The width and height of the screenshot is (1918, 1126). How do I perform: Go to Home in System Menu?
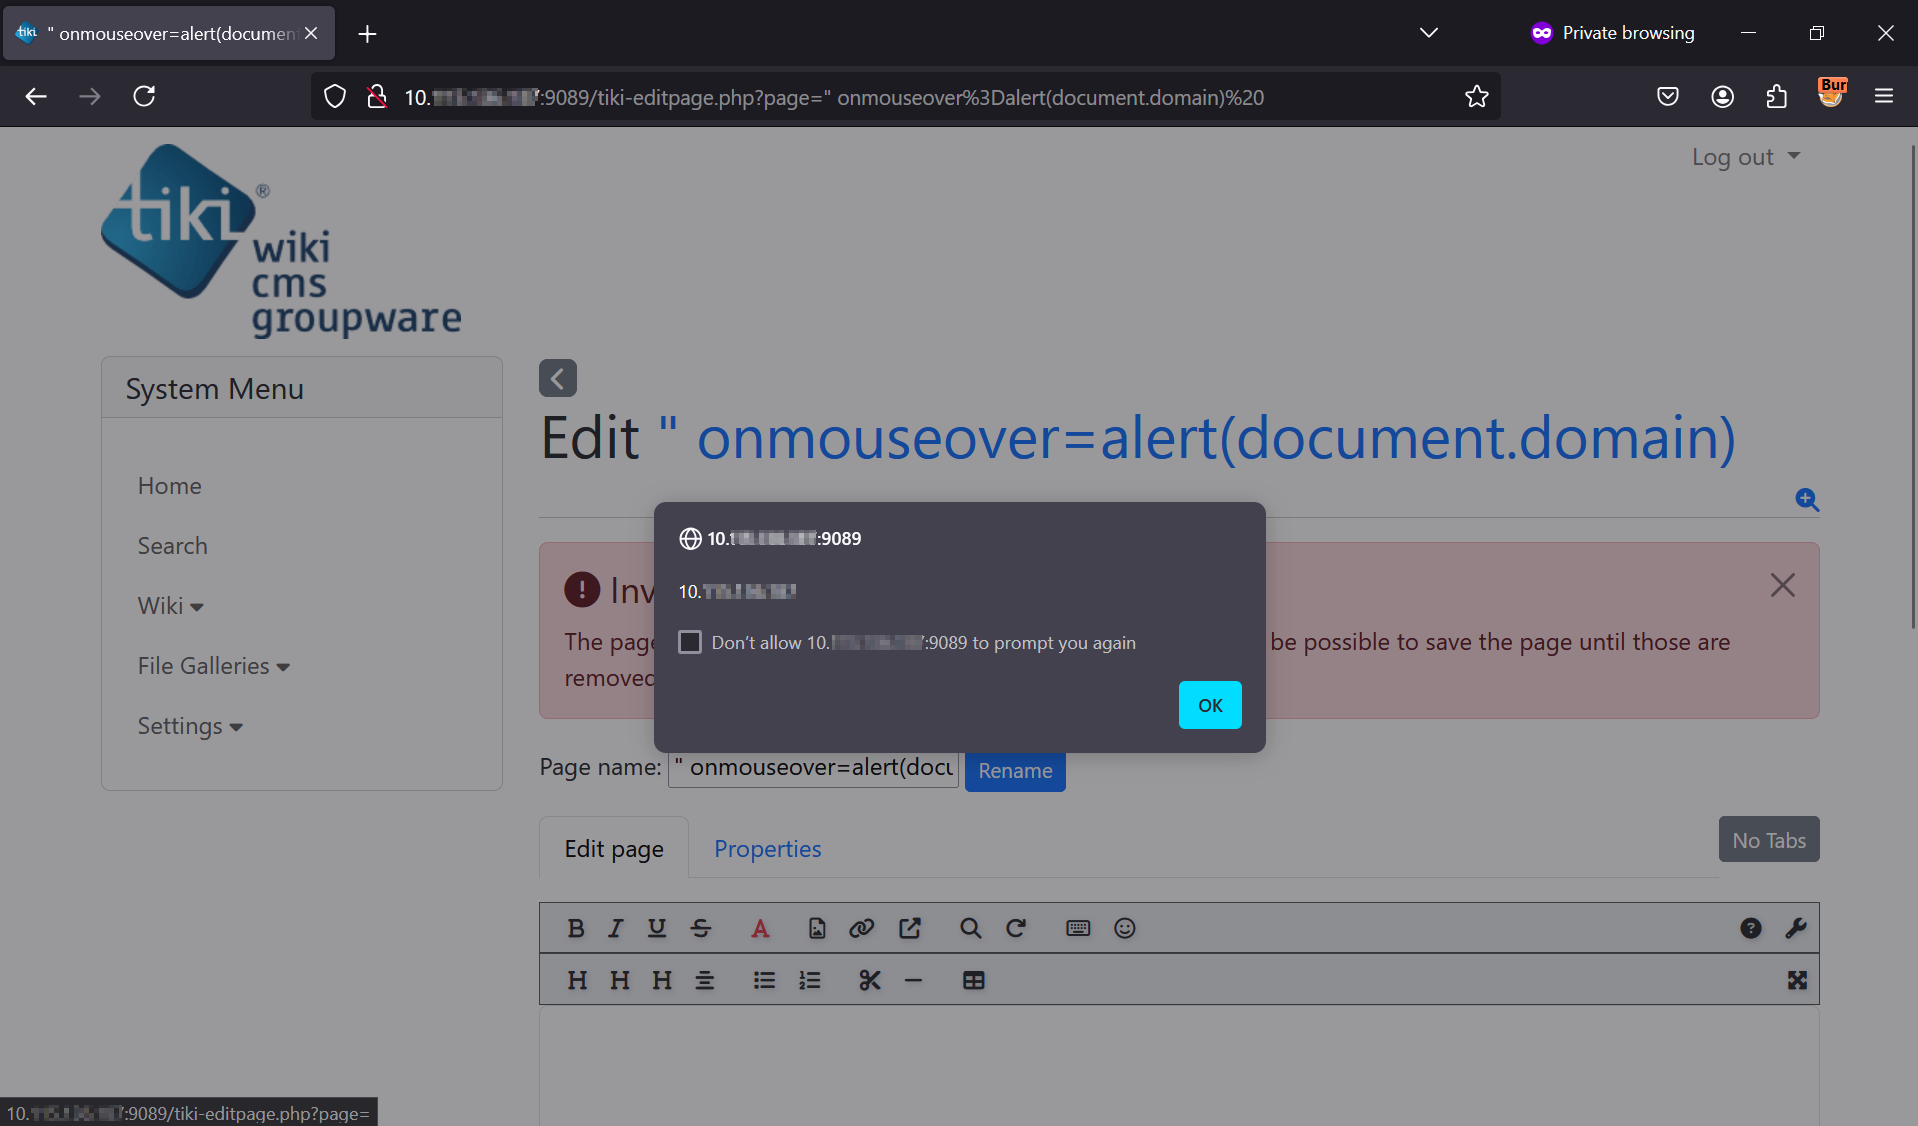pyautogui.click(x=170, y=486)
